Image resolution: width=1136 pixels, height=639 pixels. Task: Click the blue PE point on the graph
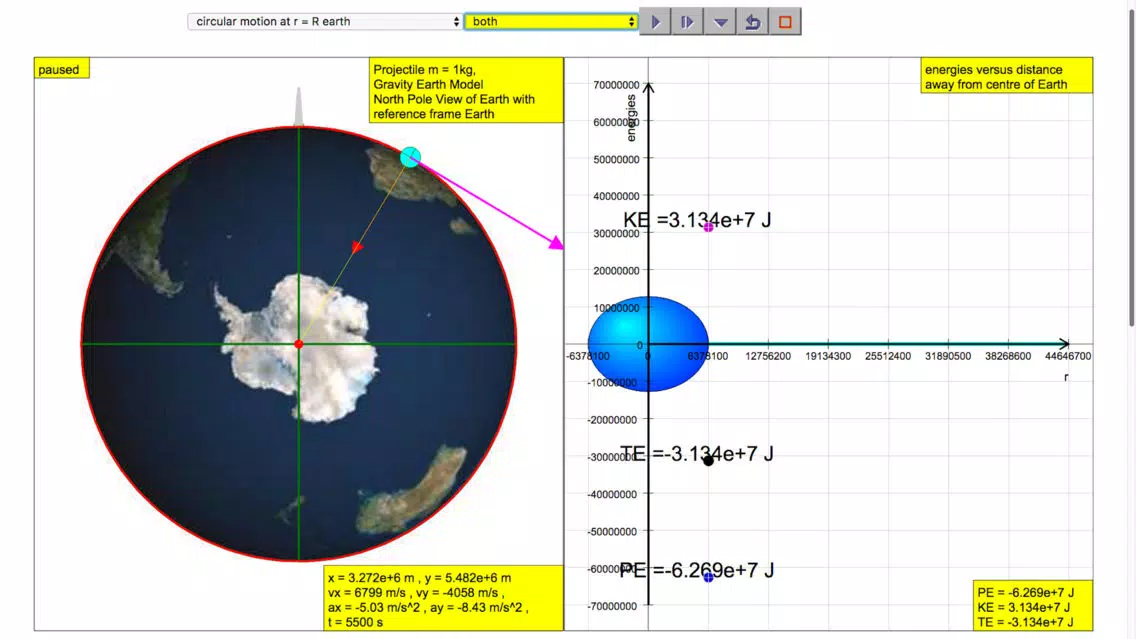point(709,577)
